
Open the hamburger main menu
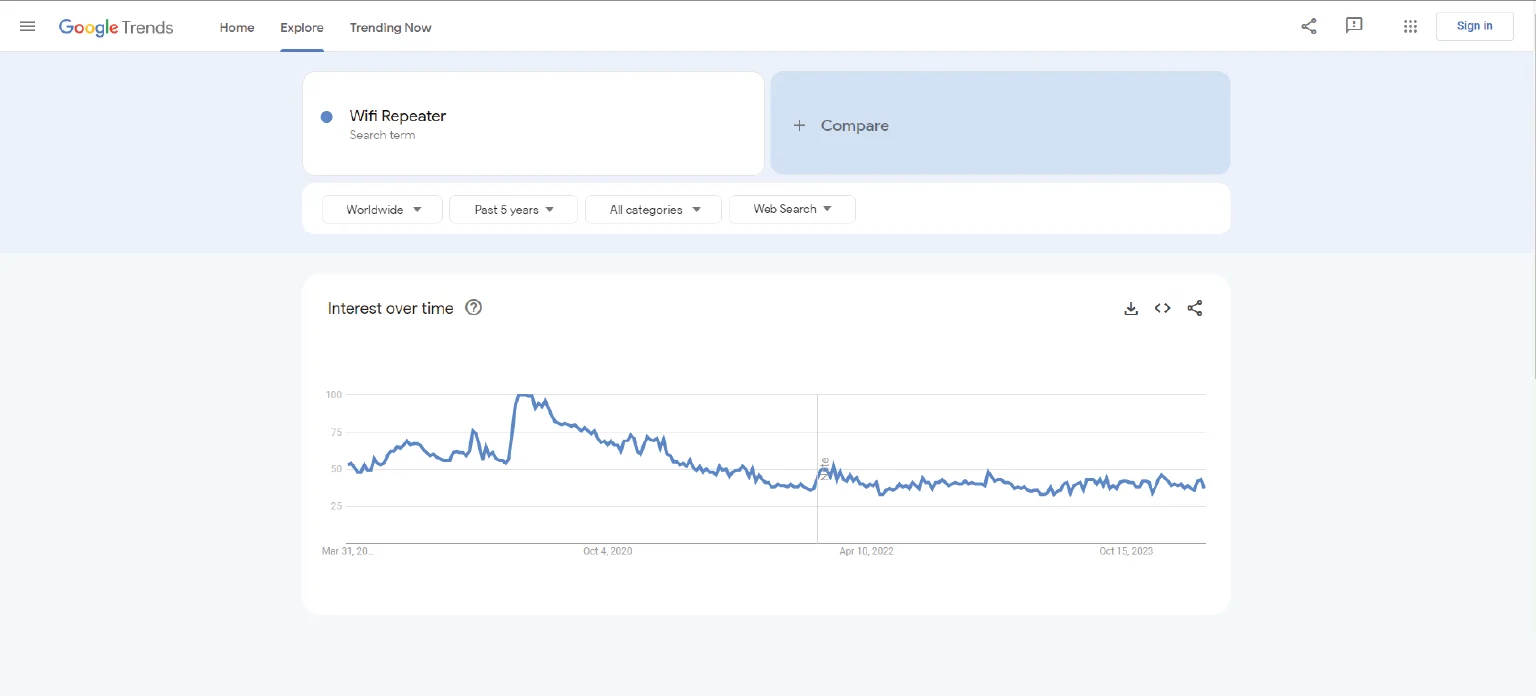pyautogui.click(x=28, y=27)
